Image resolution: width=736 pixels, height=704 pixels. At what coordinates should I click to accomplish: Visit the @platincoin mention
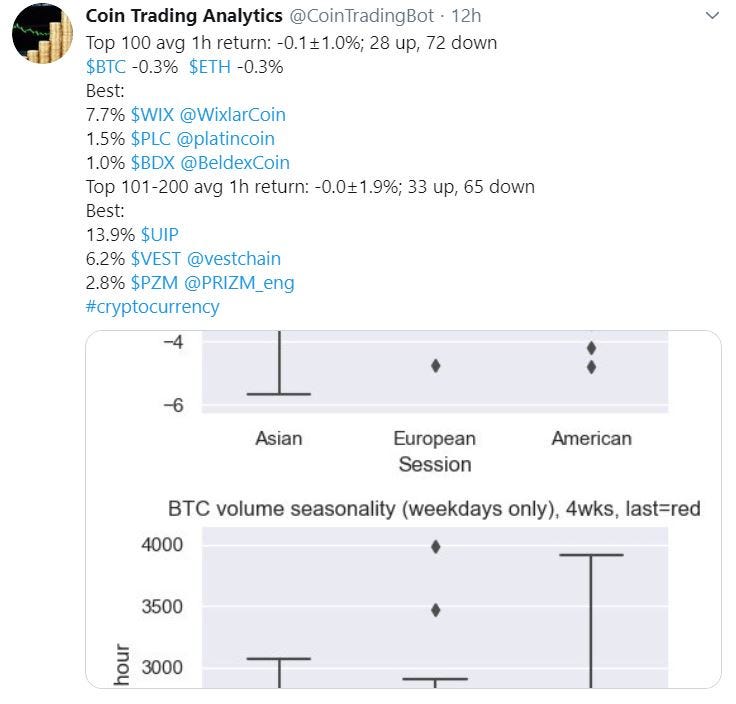226,139
